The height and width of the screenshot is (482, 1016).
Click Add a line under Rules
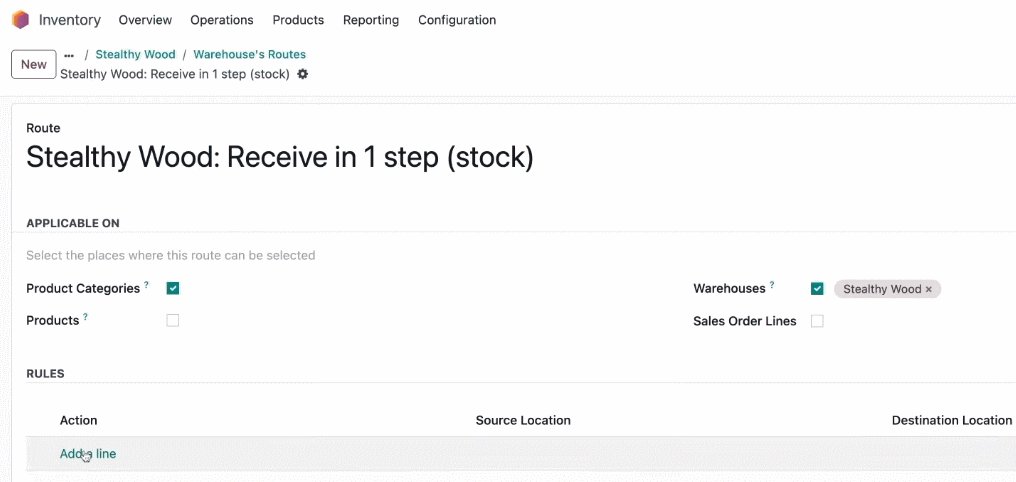tap(88, 453)
